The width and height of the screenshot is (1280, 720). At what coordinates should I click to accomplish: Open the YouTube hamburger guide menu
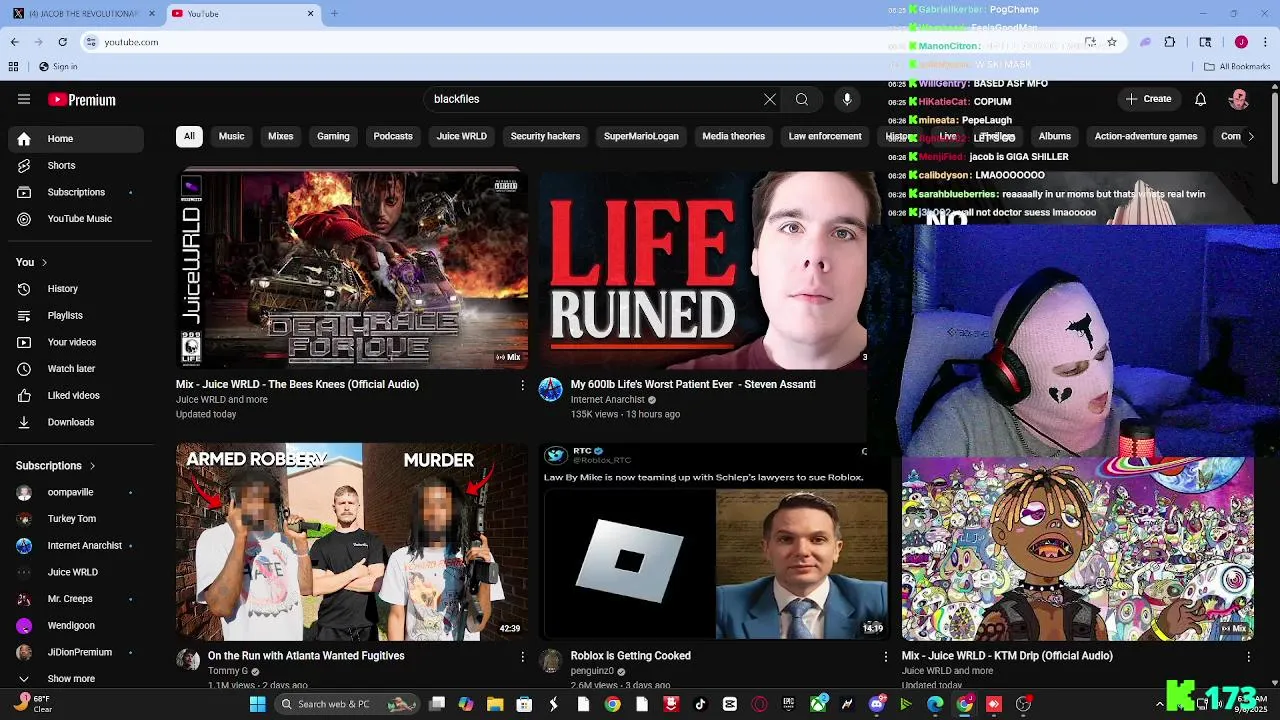click(x=24, y=99)
